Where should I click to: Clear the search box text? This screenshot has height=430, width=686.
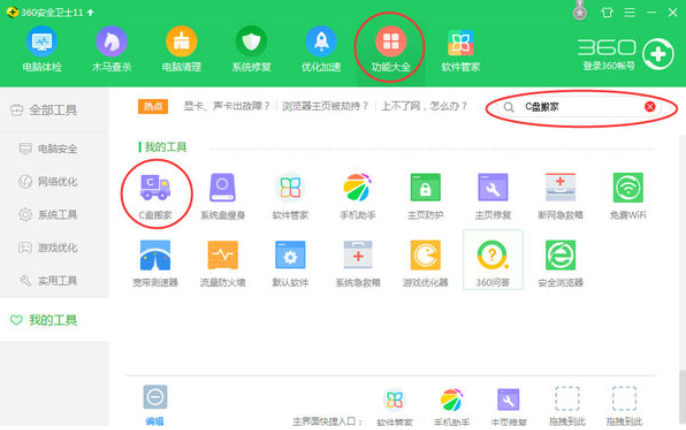(x=650, y=106)
